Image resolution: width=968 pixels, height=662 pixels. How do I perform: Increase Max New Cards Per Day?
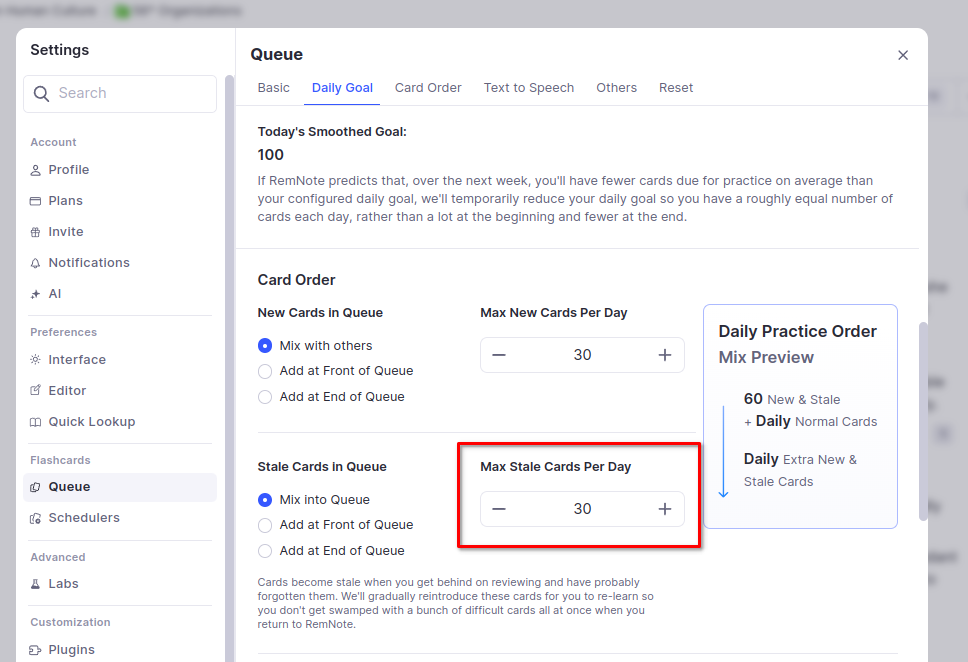pyautogui.click(x=665, y=355)
